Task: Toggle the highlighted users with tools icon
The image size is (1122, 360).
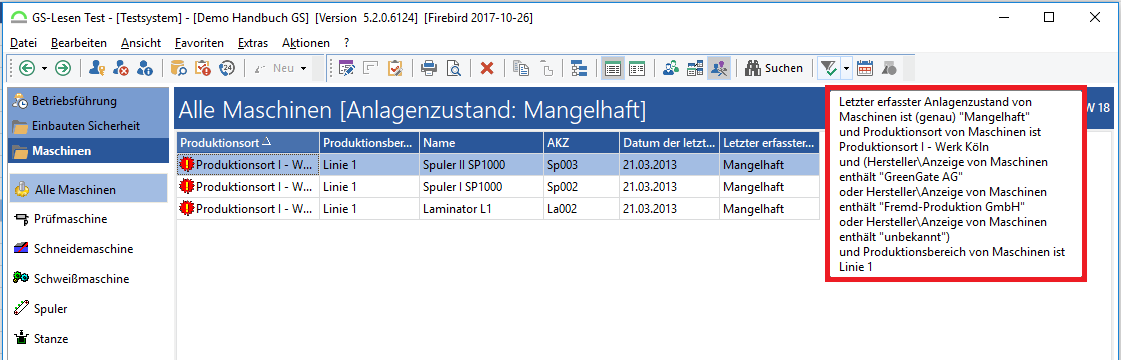Action: point(719,68)
